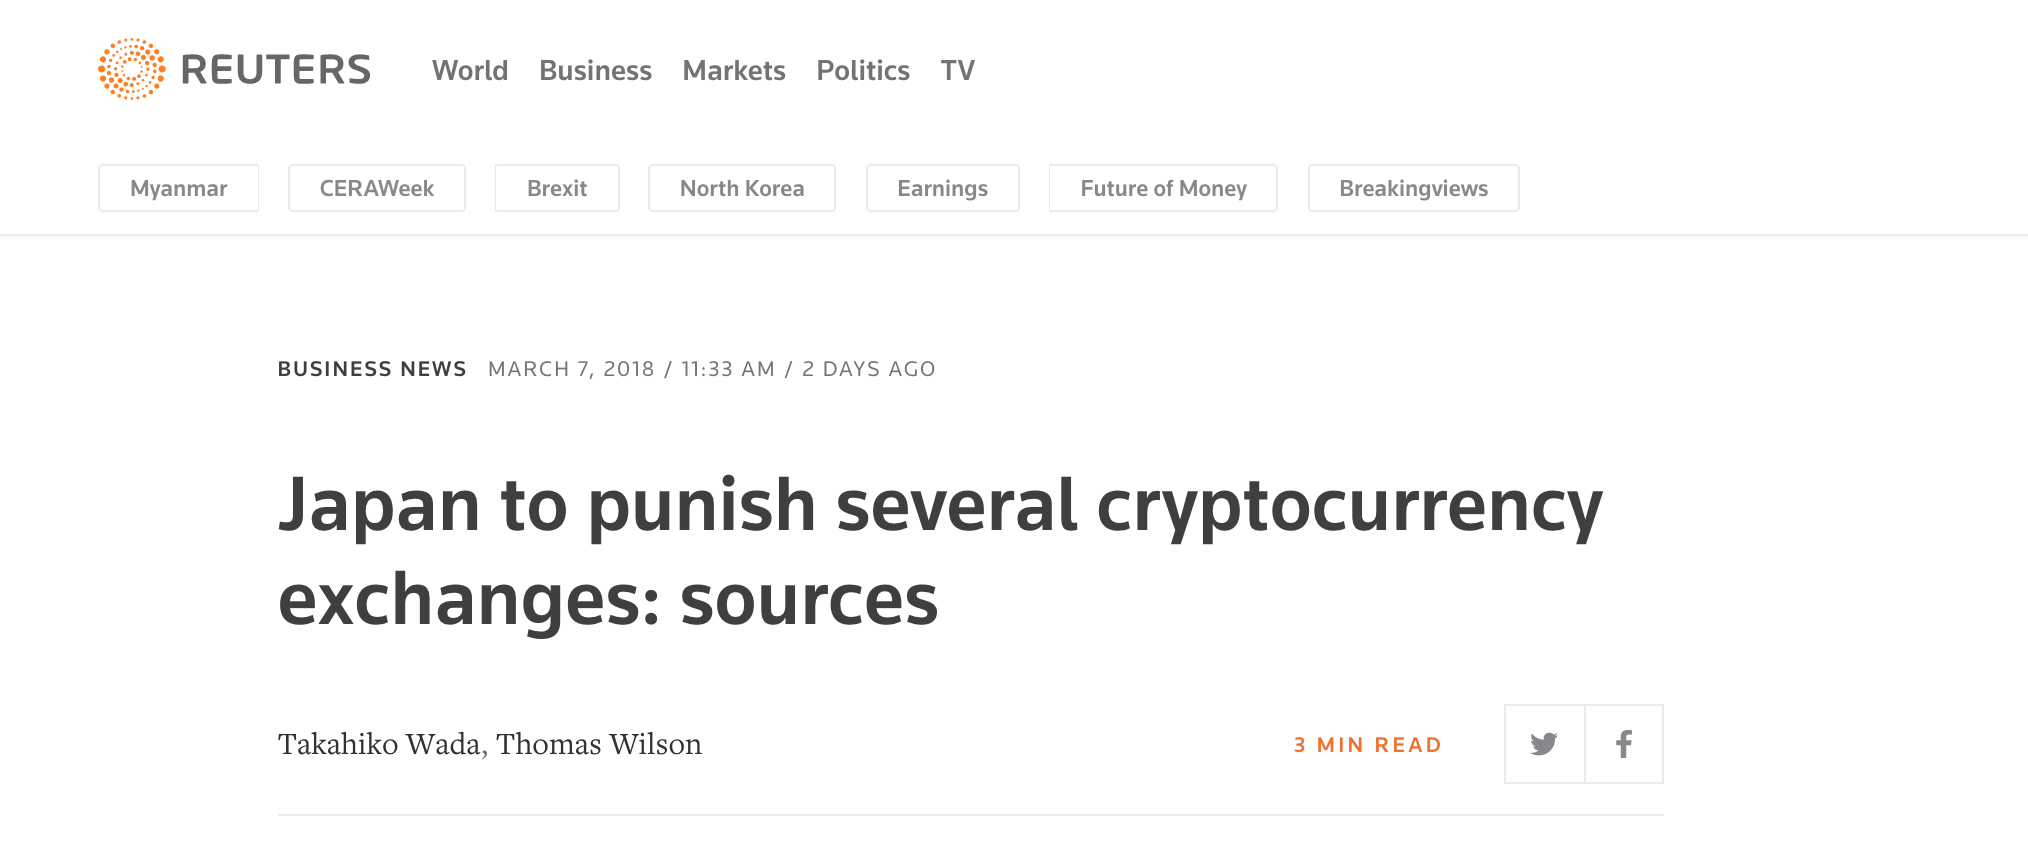The width and height of the screenshot is (2028, 852).
Task: View author Thomas Wilson's profile
Action: pos(599,744)
